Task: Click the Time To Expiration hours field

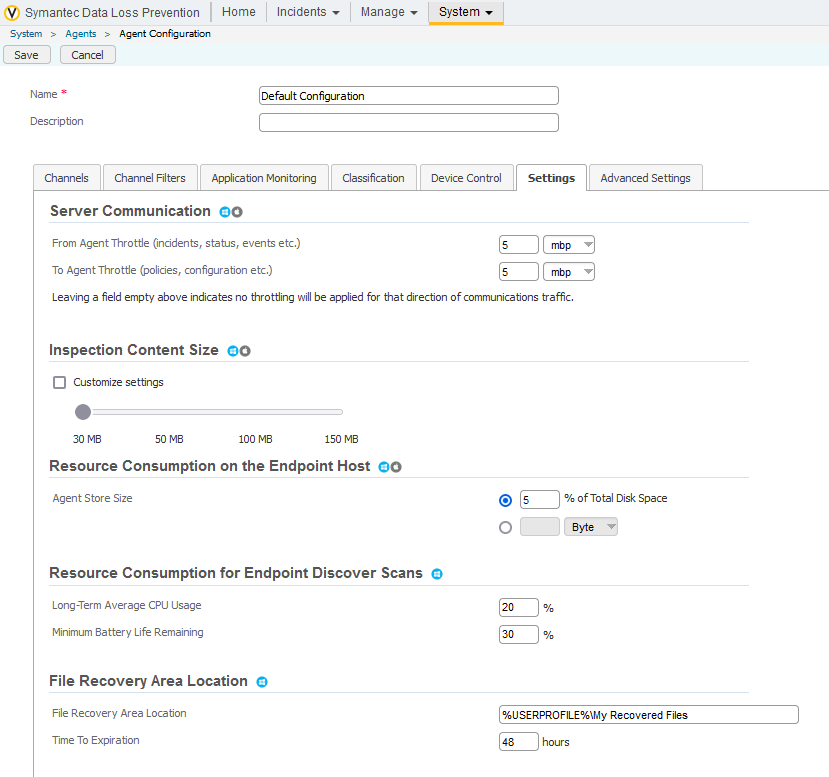Action: 518,741
